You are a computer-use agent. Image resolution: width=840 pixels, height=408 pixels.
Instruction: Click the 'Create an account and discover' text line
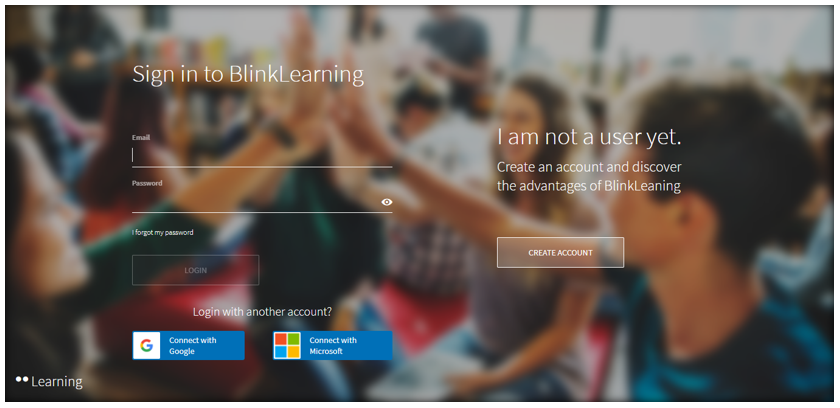click(589, 167)
